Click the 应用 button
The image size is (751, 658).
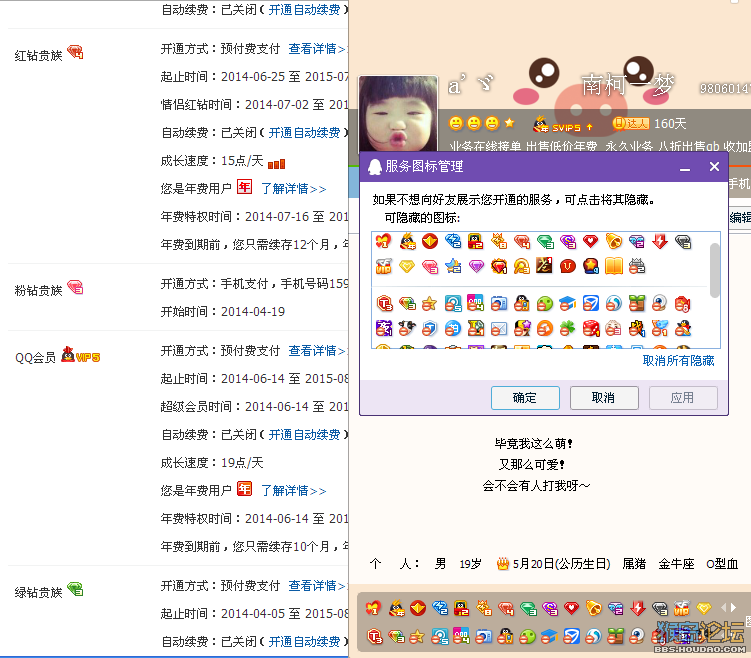[683, 398]
